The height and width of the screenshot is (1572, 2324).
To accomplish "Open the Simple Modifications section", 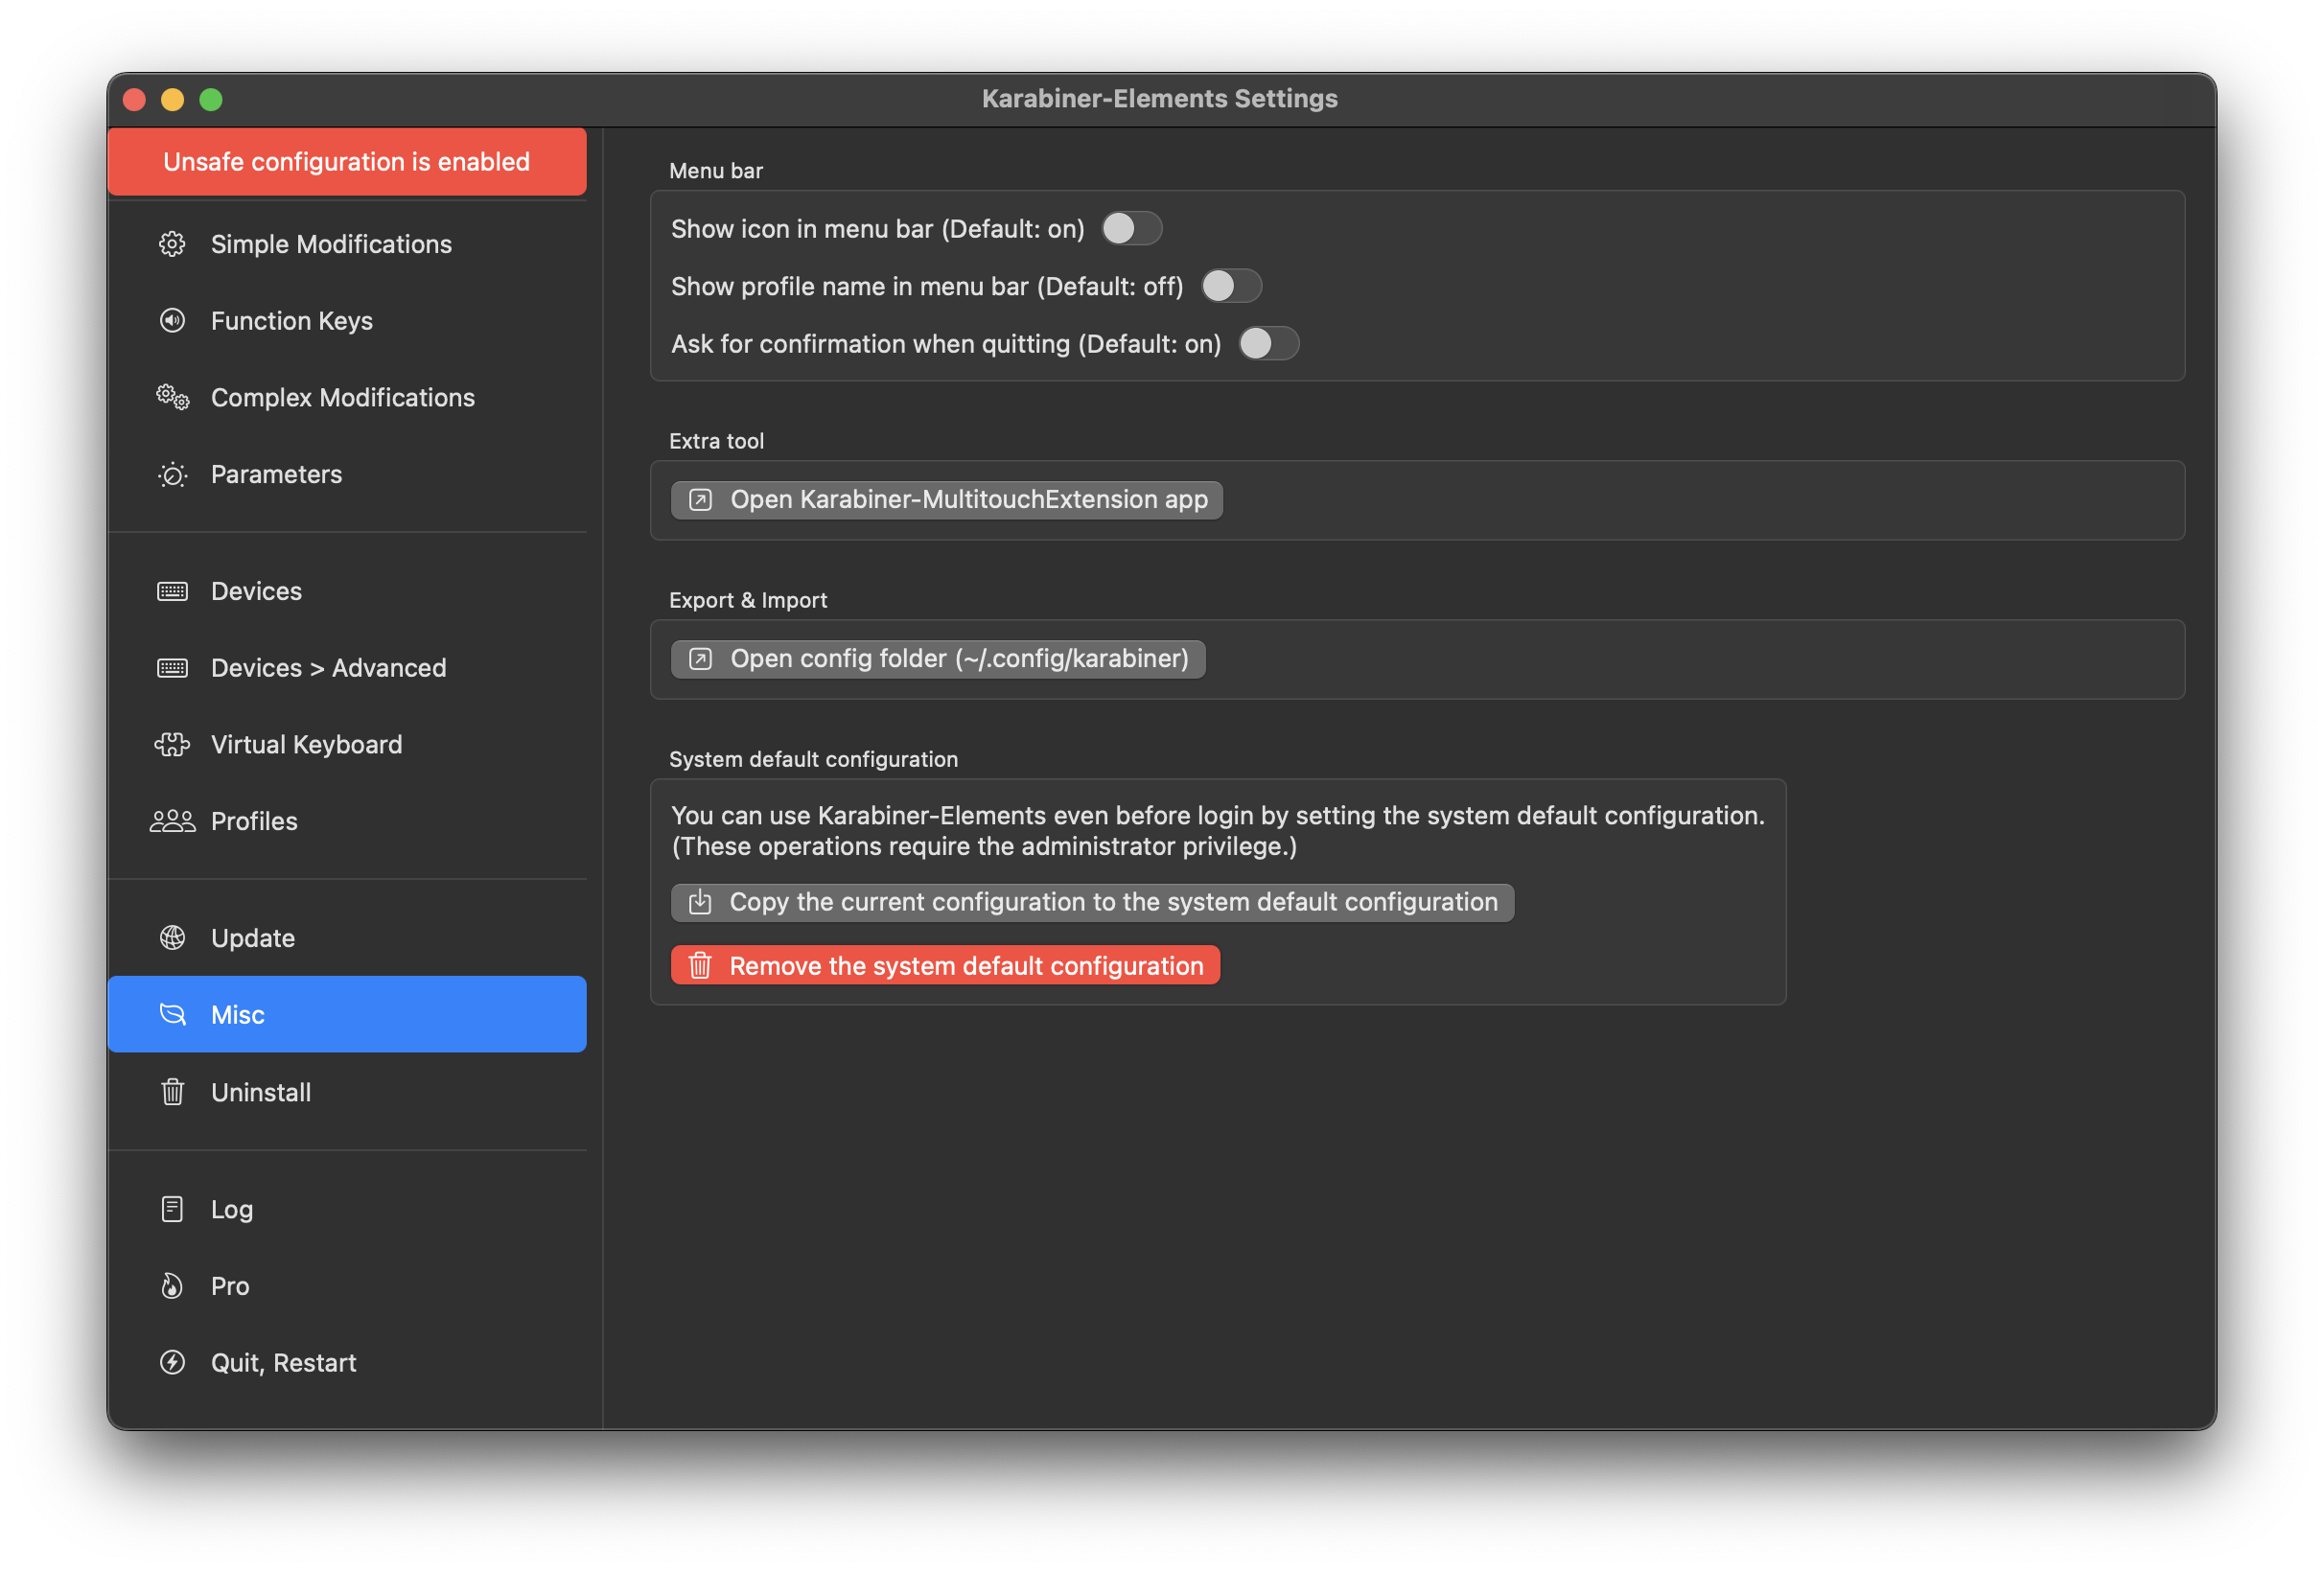I will coord(347,244).
